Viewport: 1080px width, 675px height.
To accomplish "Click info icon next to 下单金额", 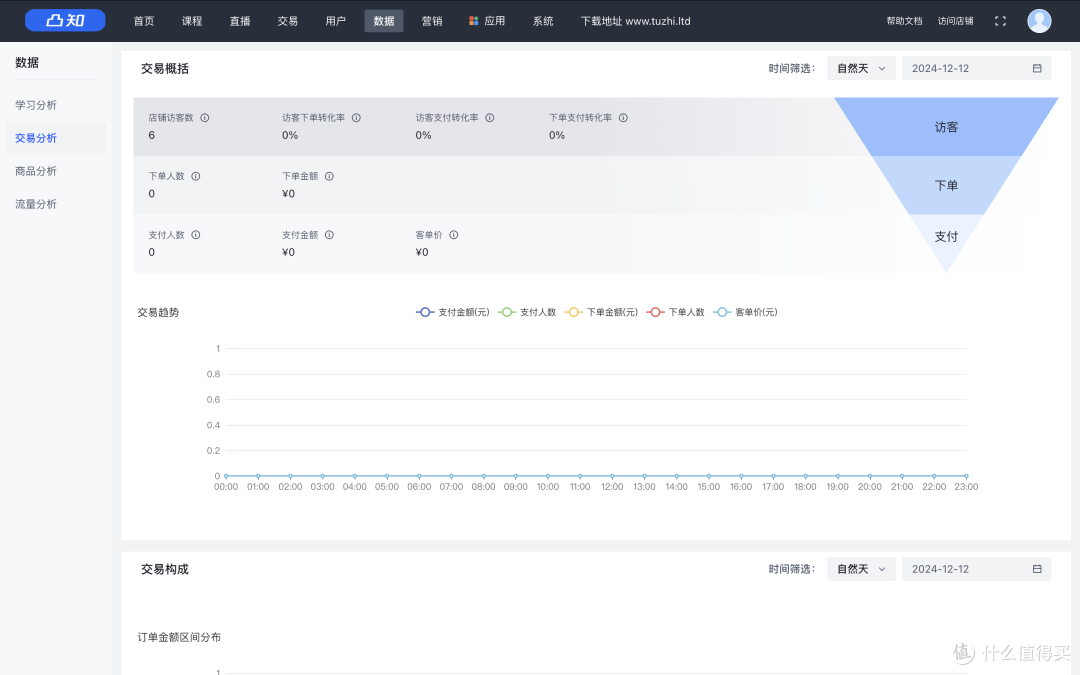I will [x=329, y=176].
